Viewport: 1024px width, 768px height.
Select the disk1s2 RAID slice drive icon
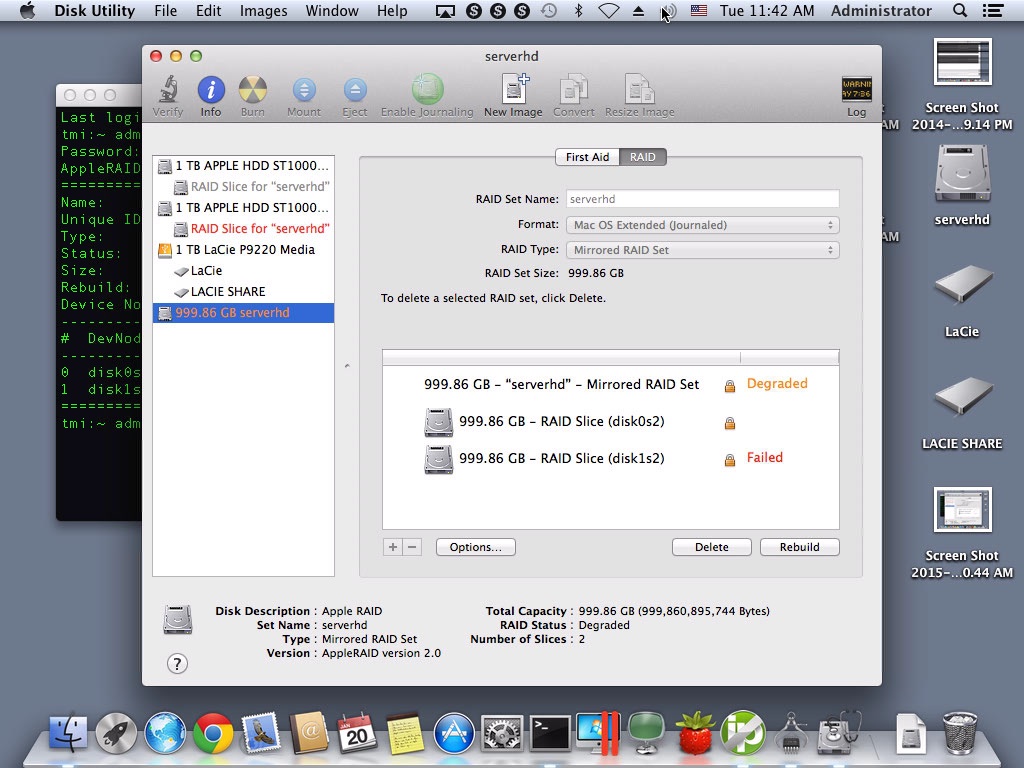438,460
